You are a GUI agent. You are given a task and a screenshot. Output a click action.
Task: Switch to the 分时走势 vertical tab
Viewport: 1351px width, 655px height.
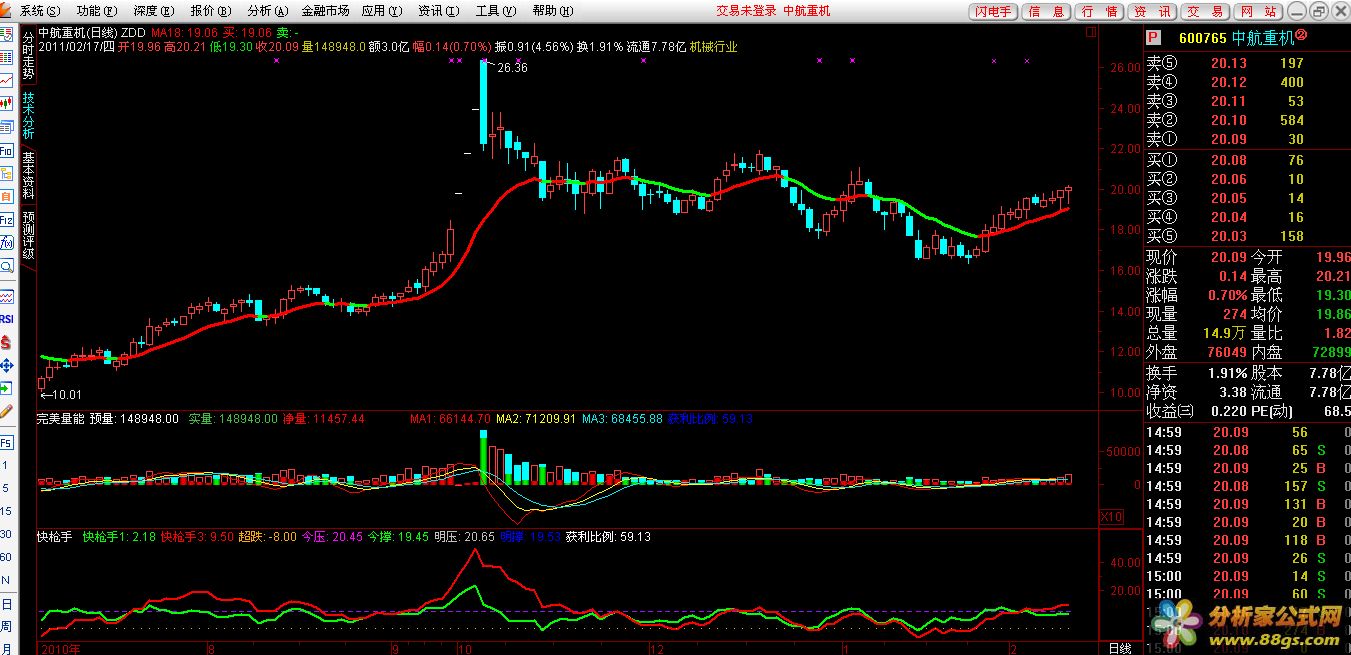coord(28,56)
